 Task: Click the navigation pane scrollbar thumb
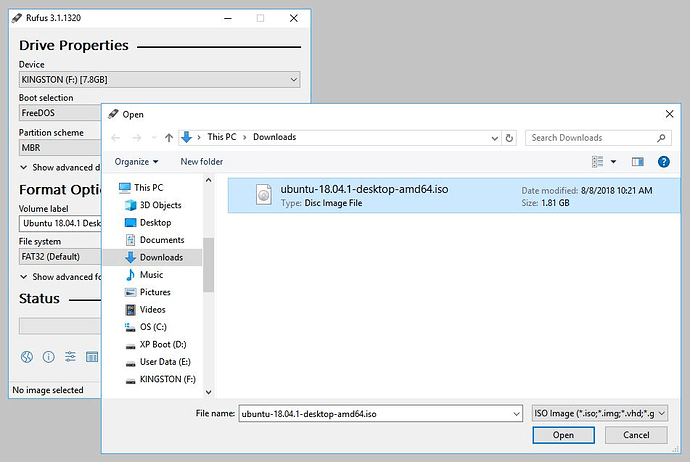point(209,265)
